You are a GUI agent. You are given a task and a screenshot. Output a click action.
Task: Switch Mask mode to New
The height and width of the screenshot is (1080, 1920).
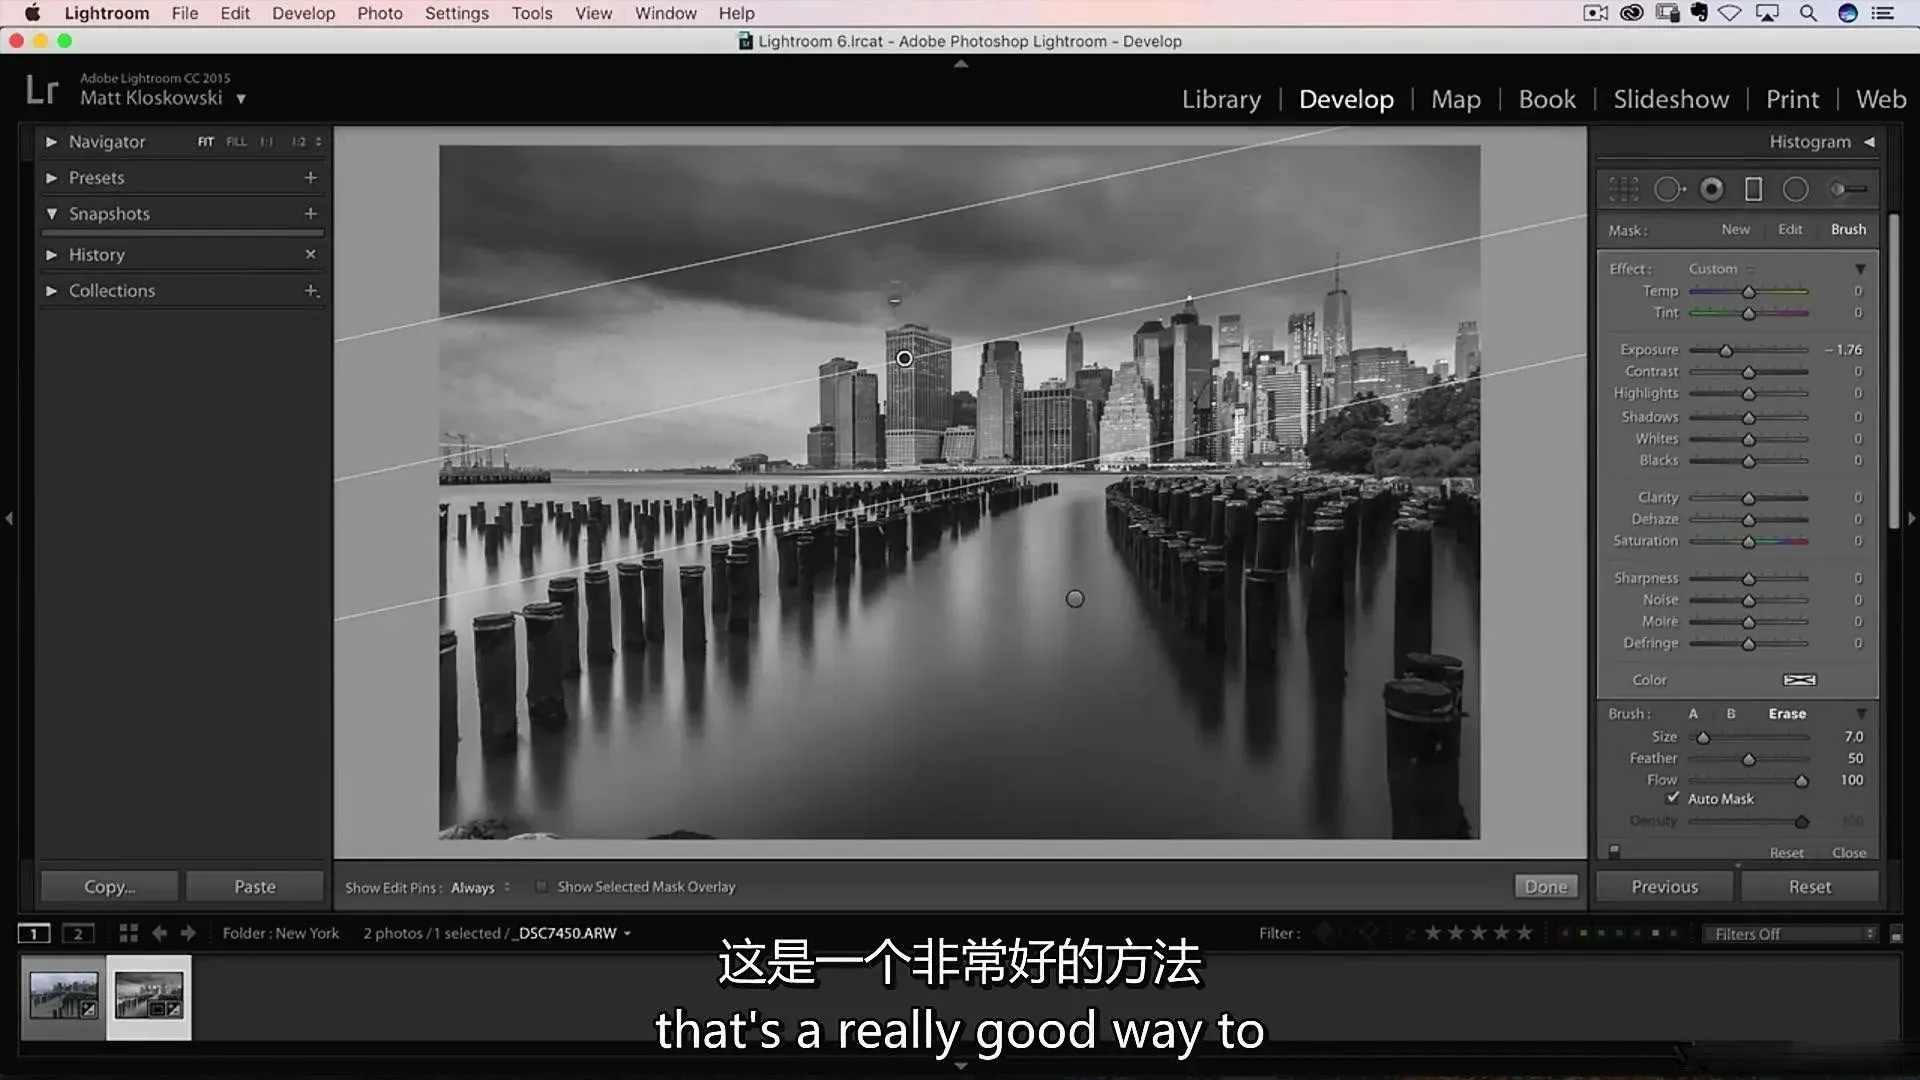tap(1735, 229)
